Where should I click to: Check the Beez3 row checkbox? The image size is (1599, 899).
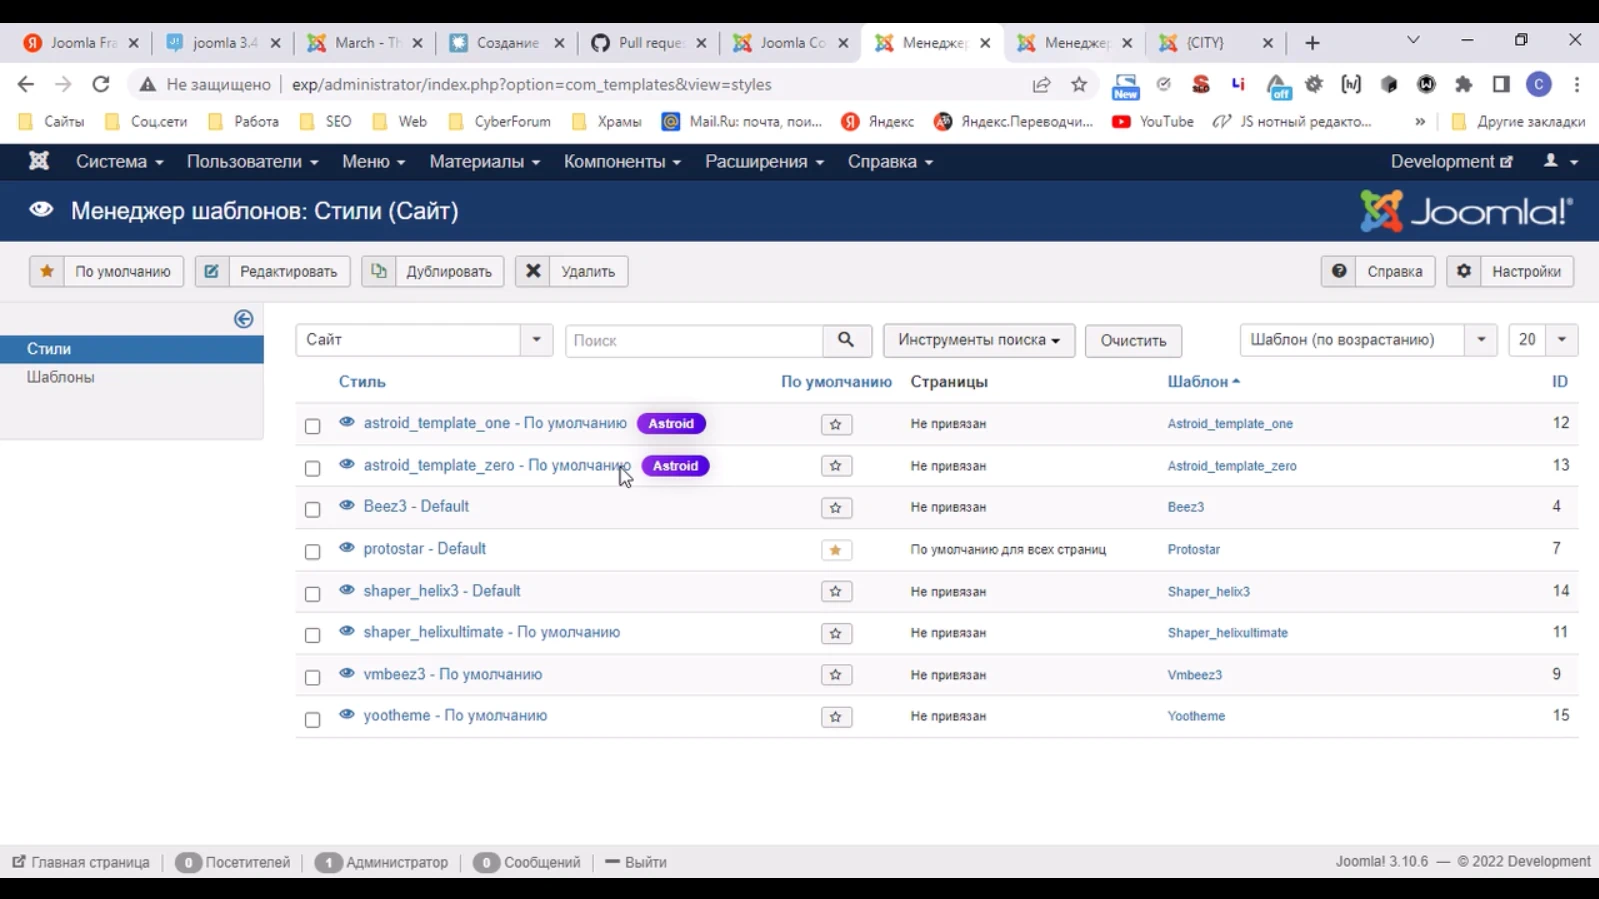pyautogui.click(x=313, y=510)
